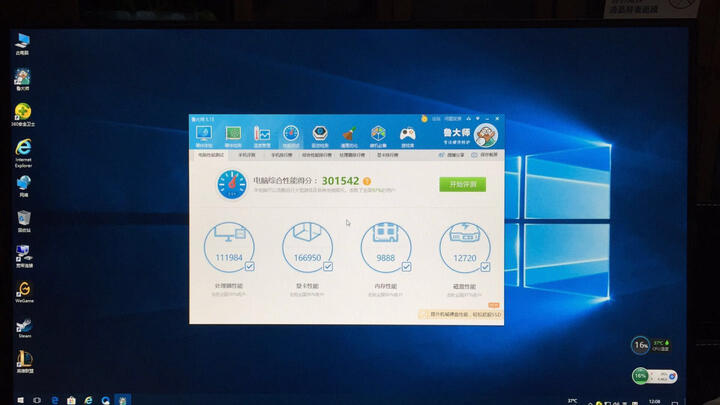The width and height of the screenshot is (720, 405).
Task: Open the Store icon on the taskbar
Action: (71, 400)
